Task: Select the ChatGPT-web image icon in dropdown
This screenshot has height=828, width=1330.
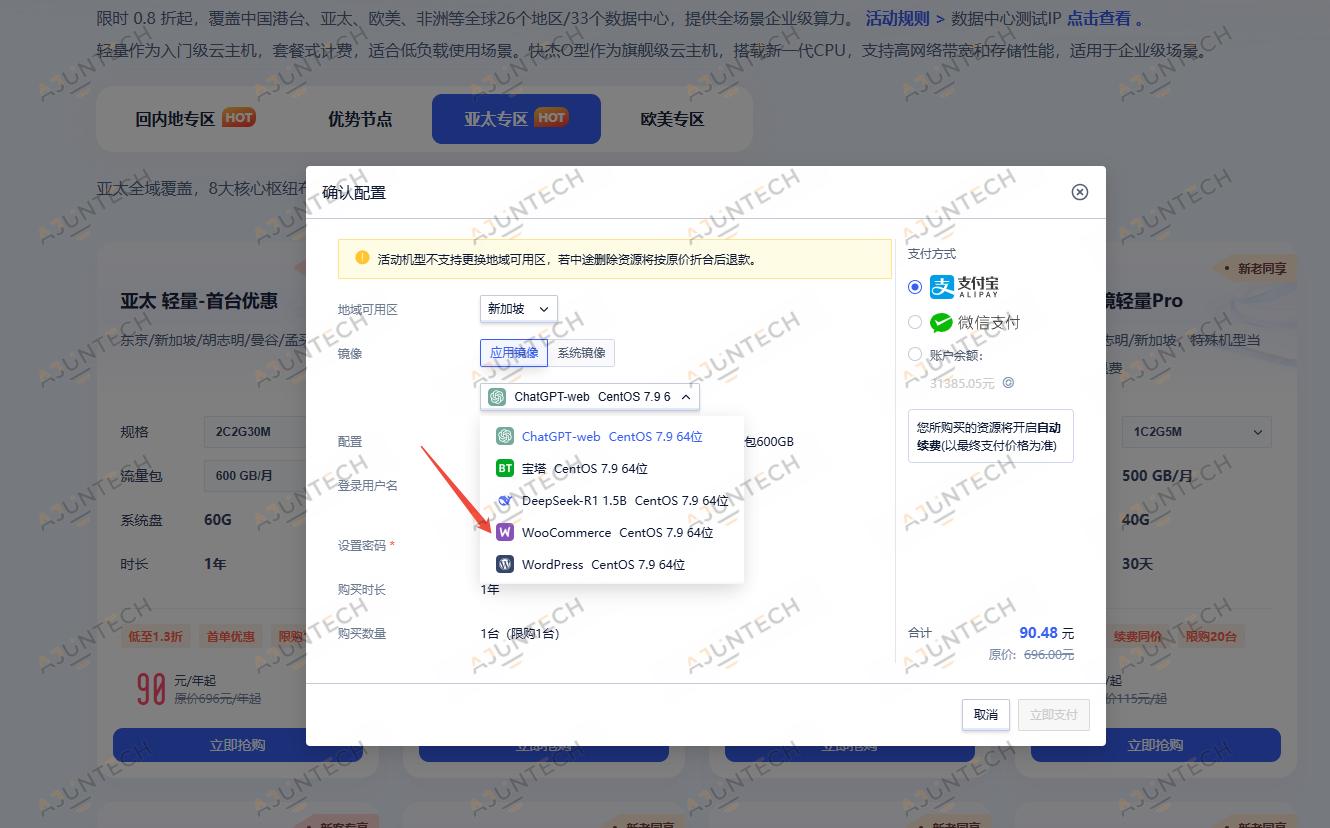Action: coord(504,436)
